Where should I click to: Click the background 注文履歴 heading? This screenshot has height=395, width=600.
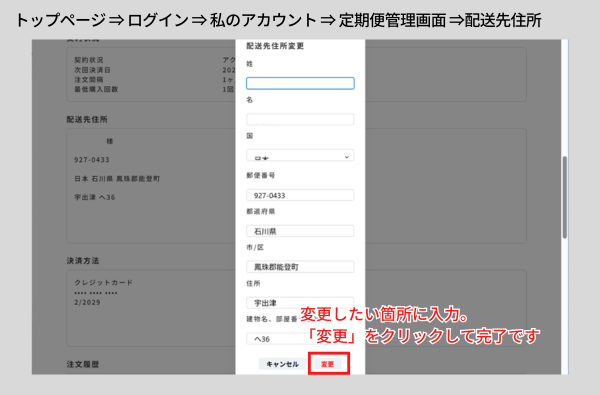point(83,364)
